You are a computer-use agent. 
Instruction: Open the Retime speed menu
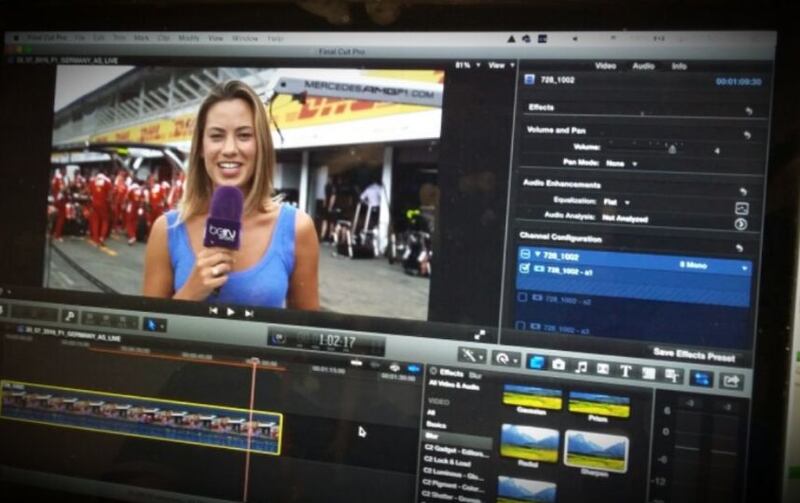[x=506, y=359]
